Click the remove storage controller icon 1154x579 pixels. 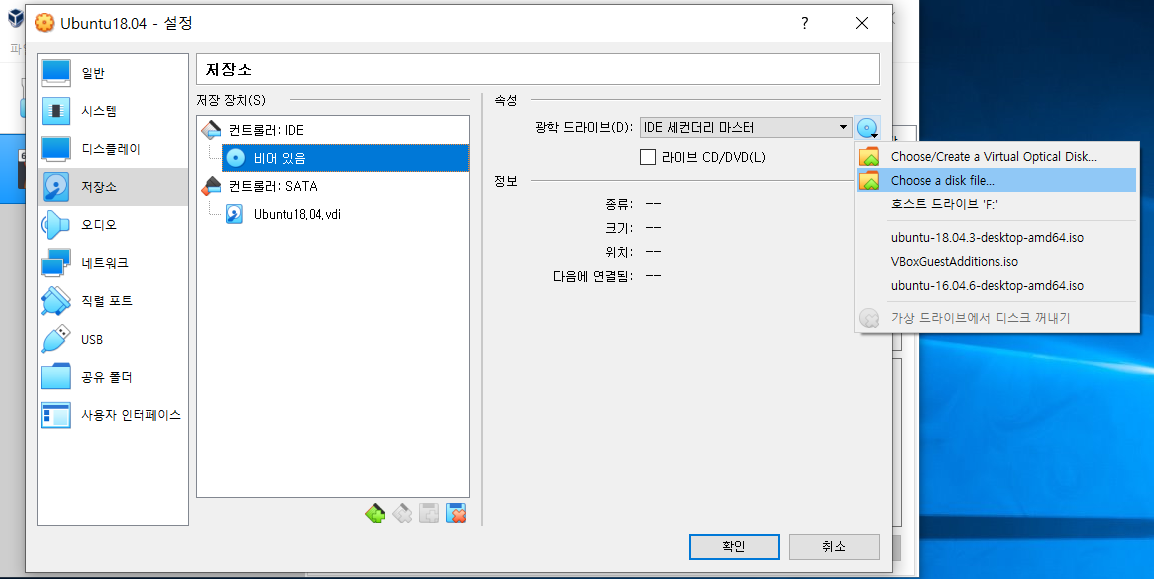click(x=402, y=513)
